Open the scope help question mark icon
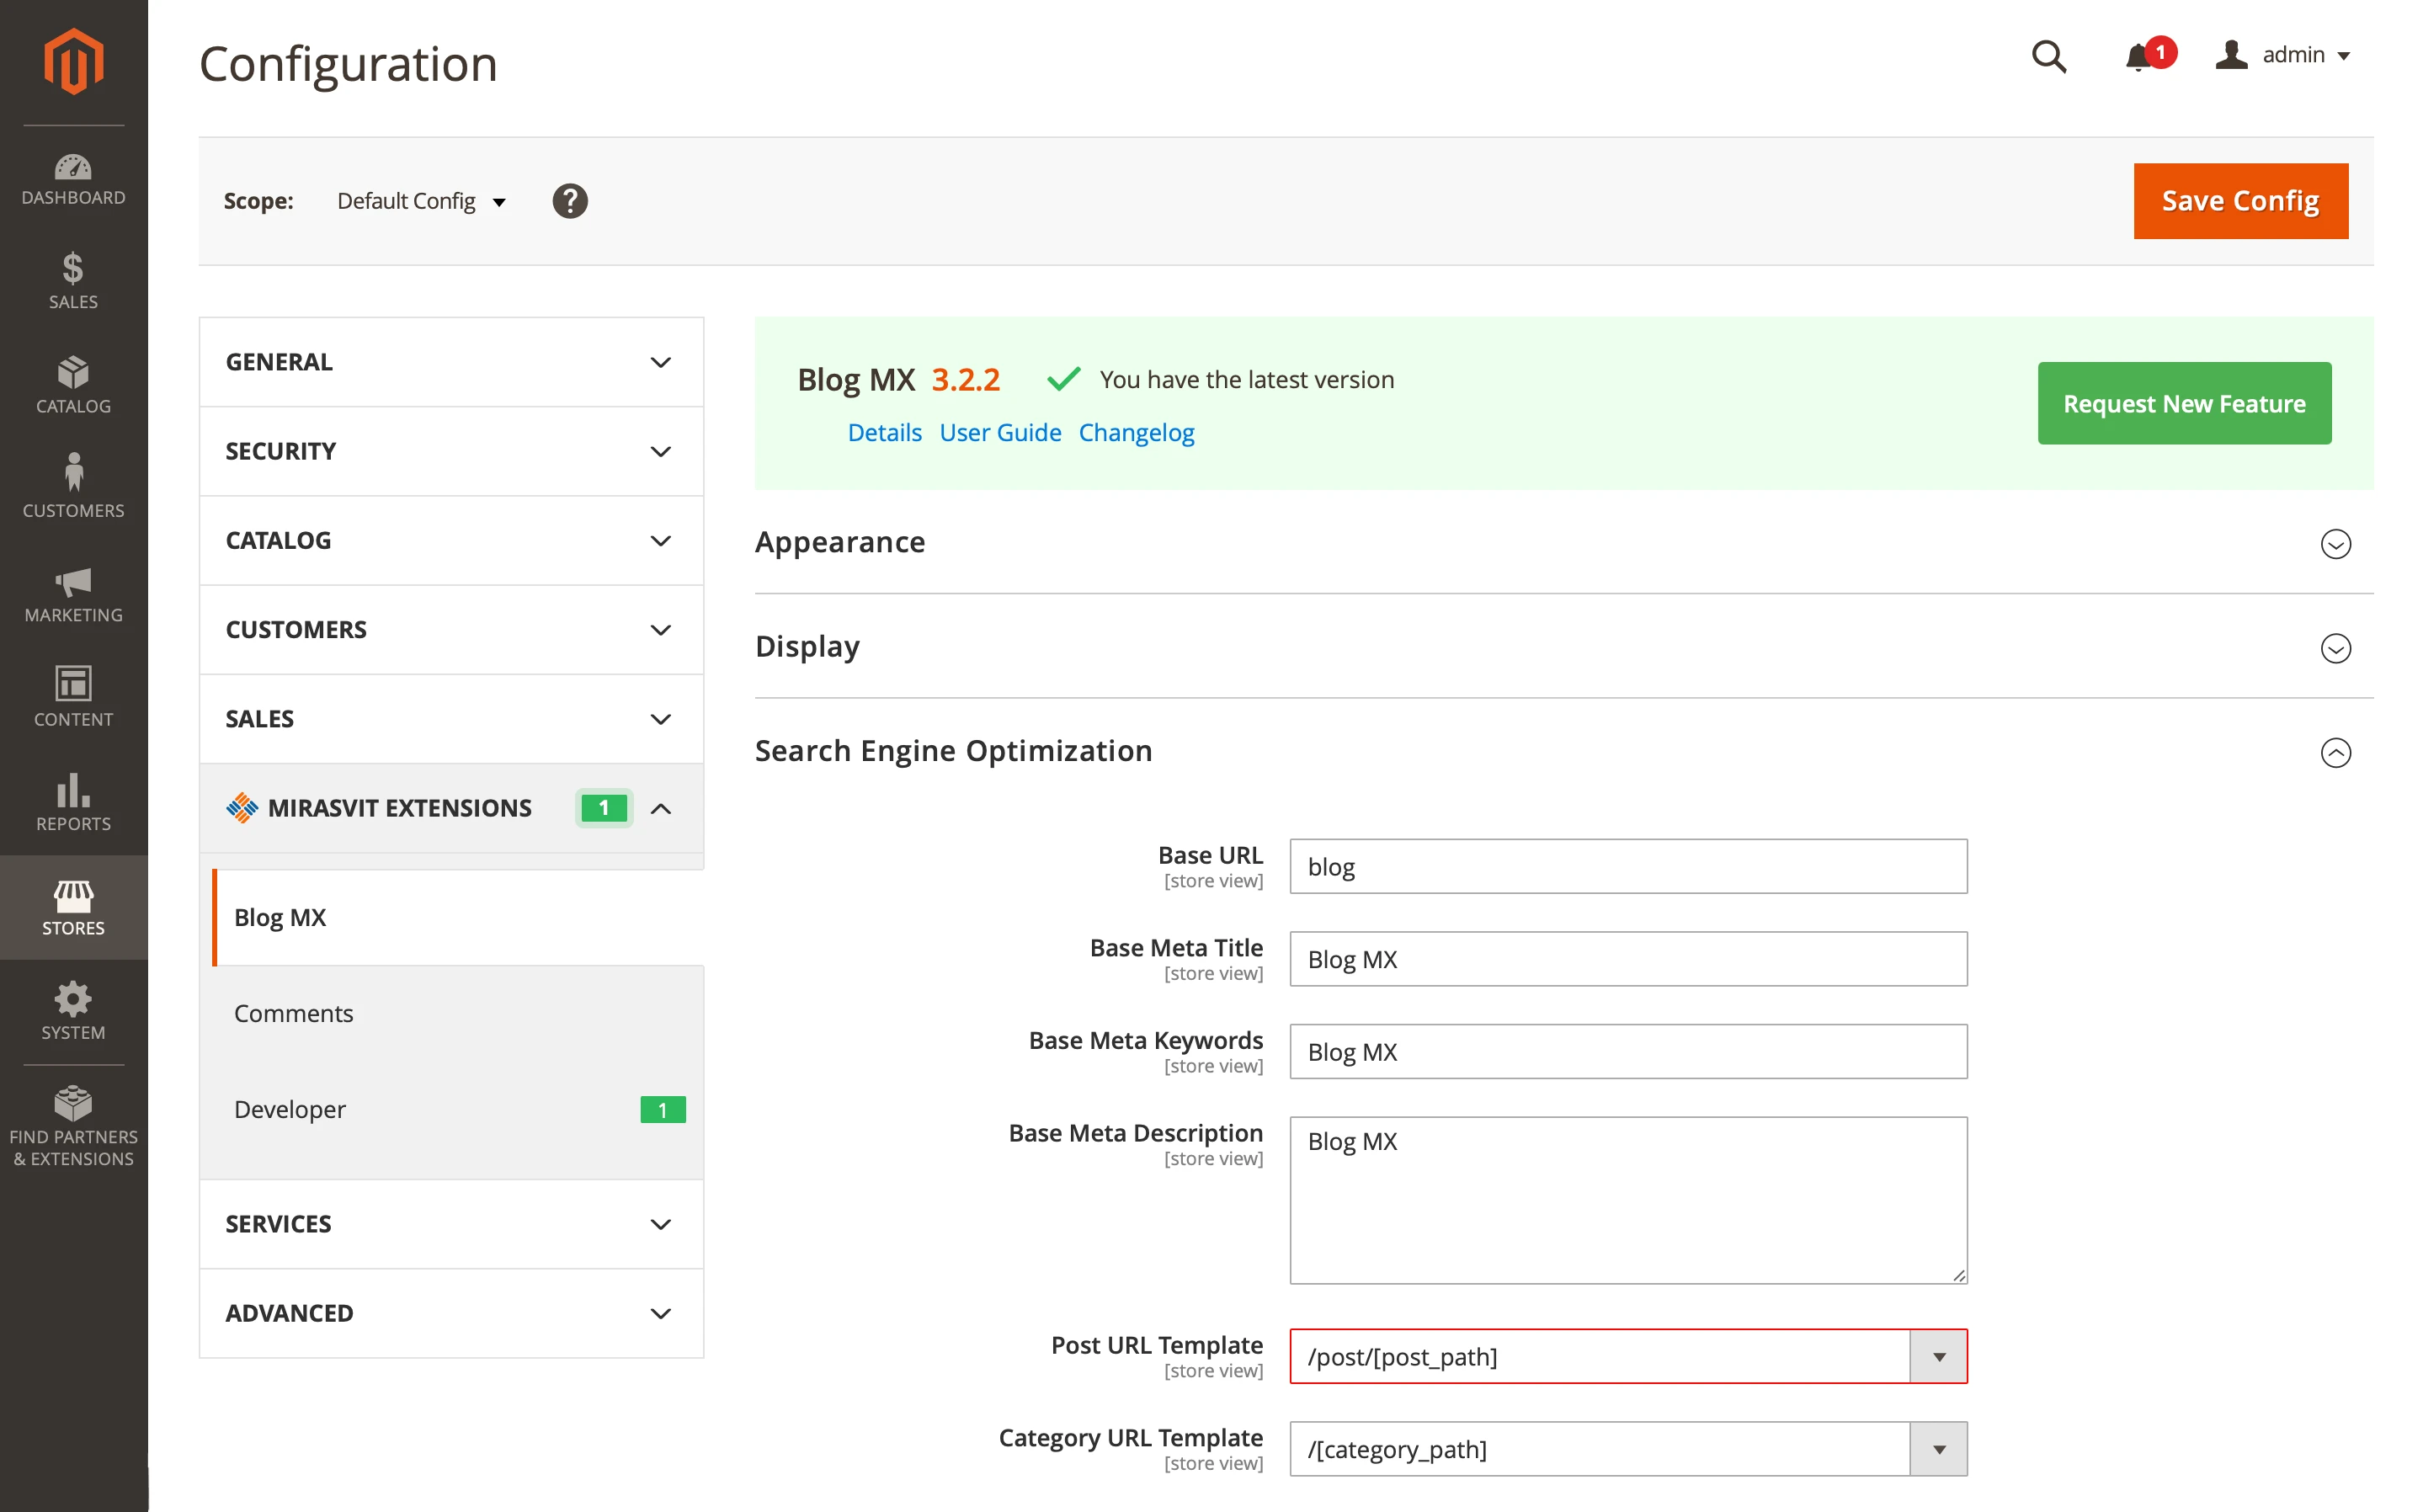 (x=570, y=201)
